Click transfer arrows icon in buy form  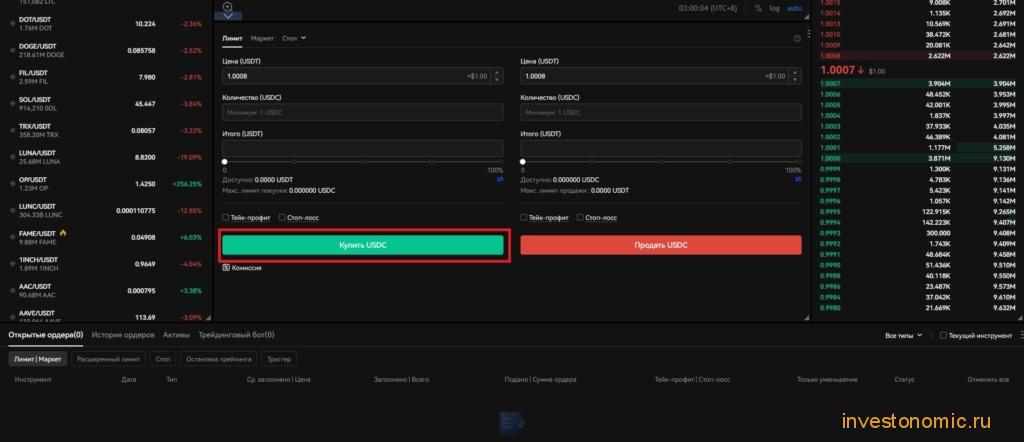[x=500, y=179]
